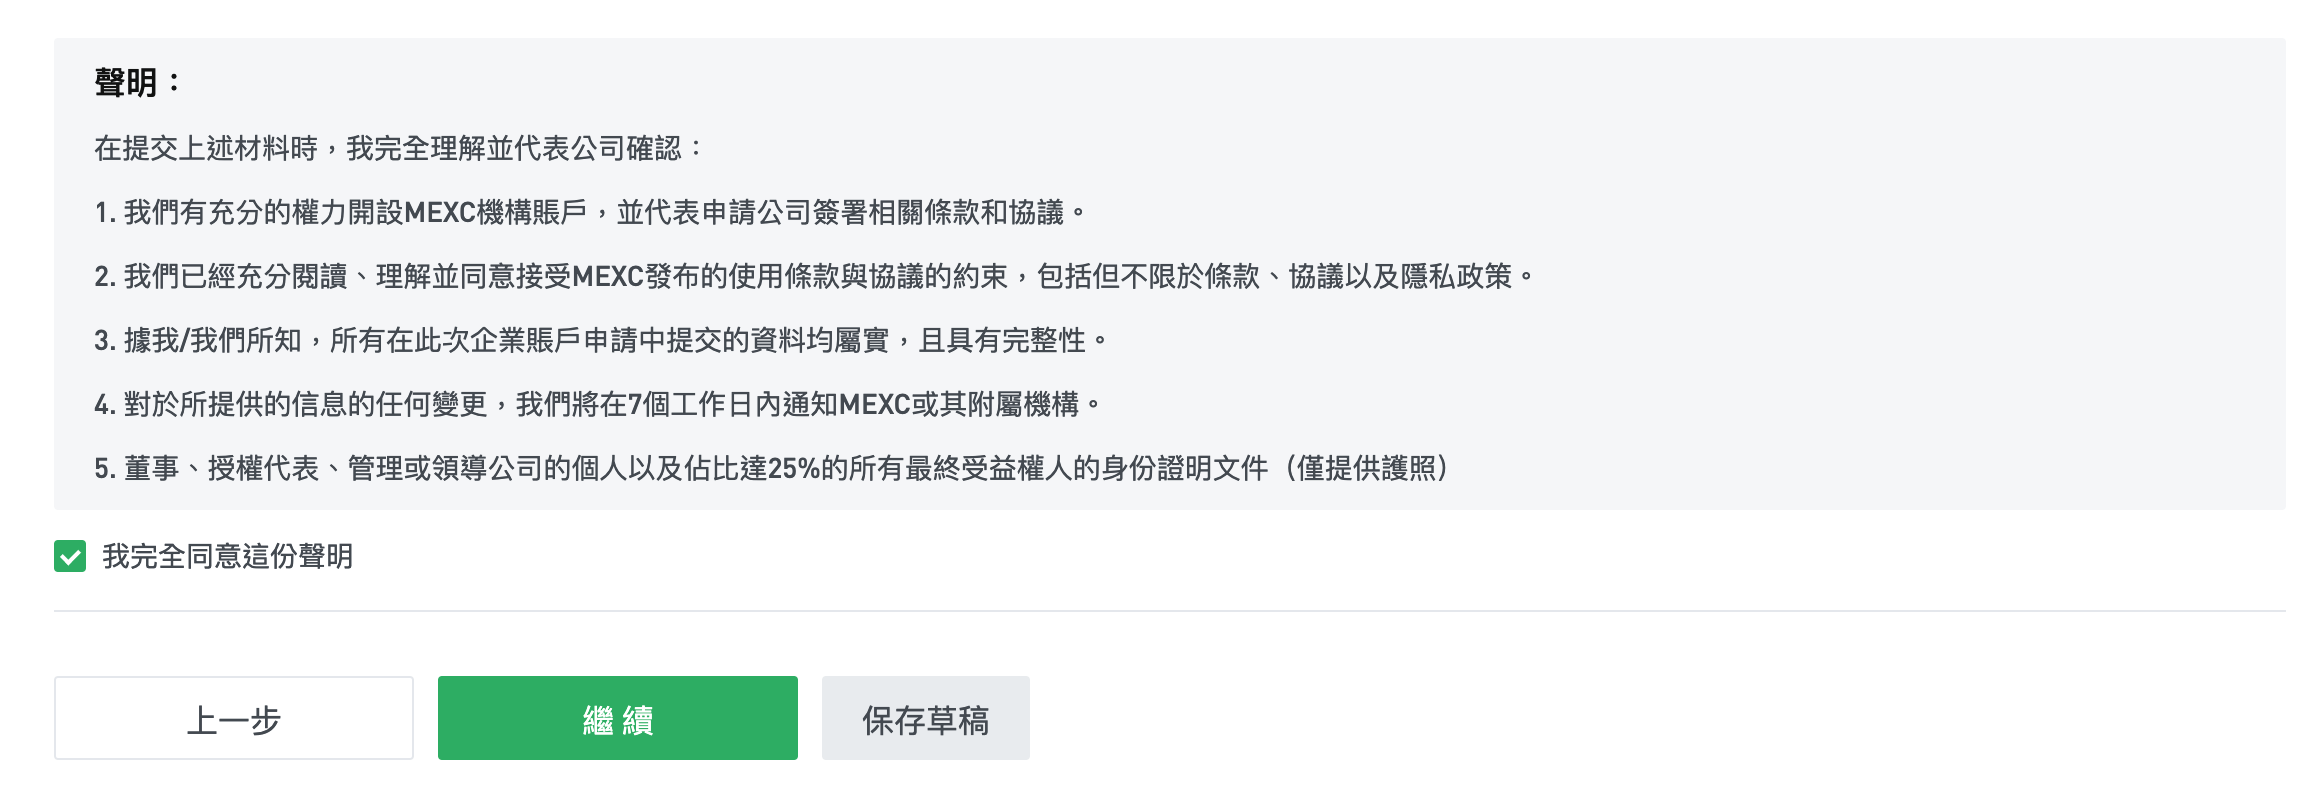2314x806 pixels.
Task: Click statement 2 about 使用條款與協議
Action: click(x=812, y=276)
